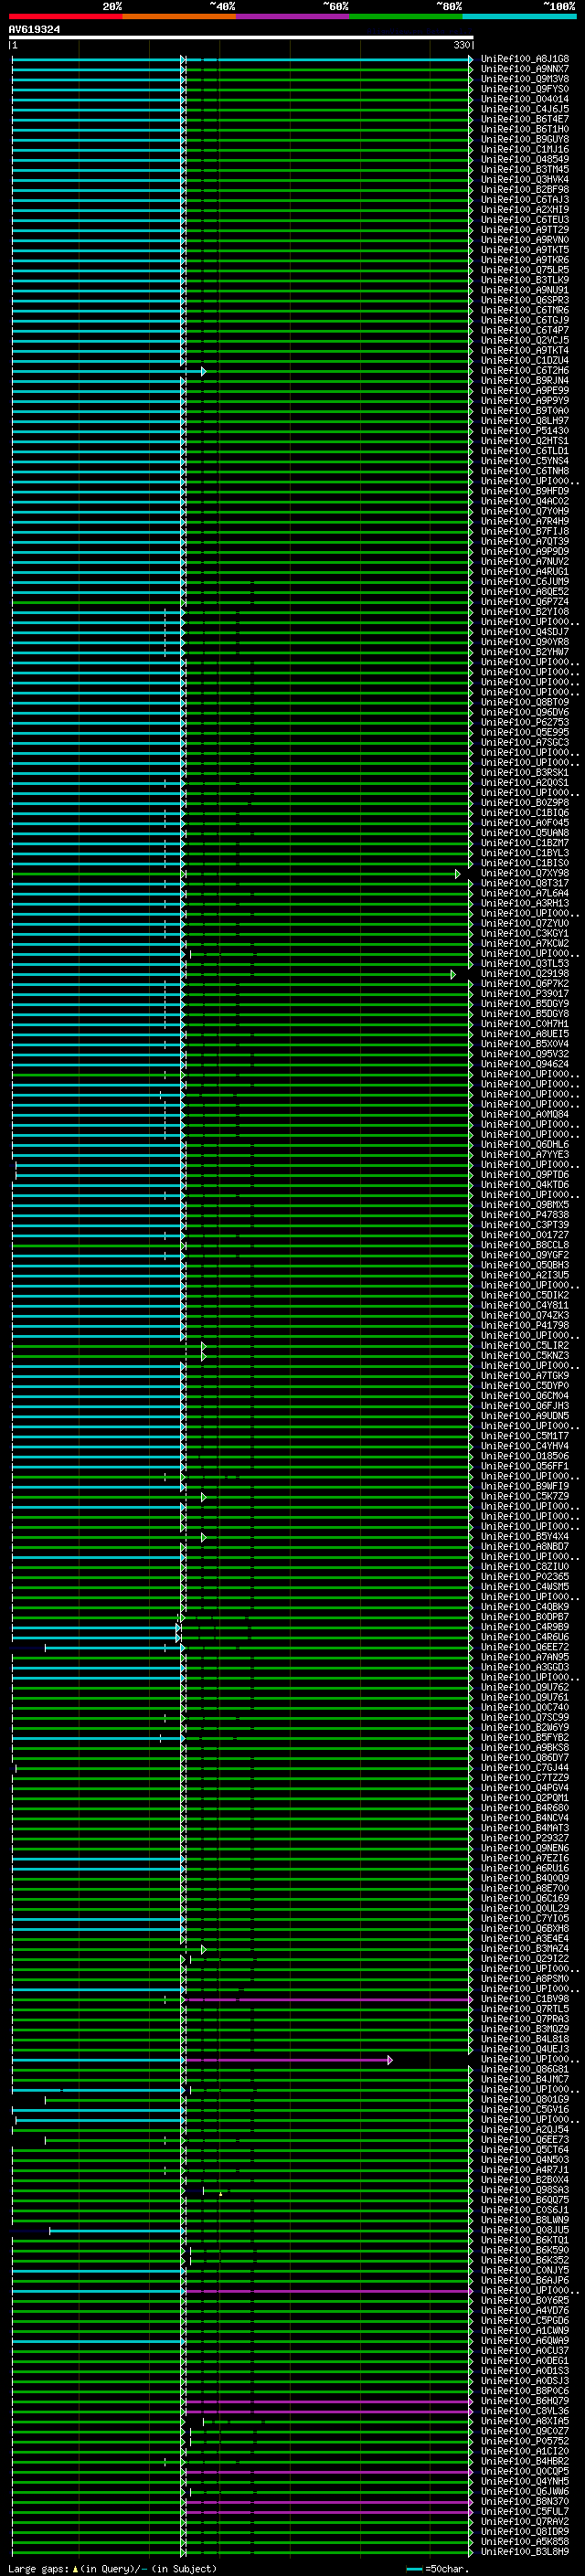The image size is (585, 2576).
Task: Select the UniRef100_Q8LH97 label
Action: point(525,421)
